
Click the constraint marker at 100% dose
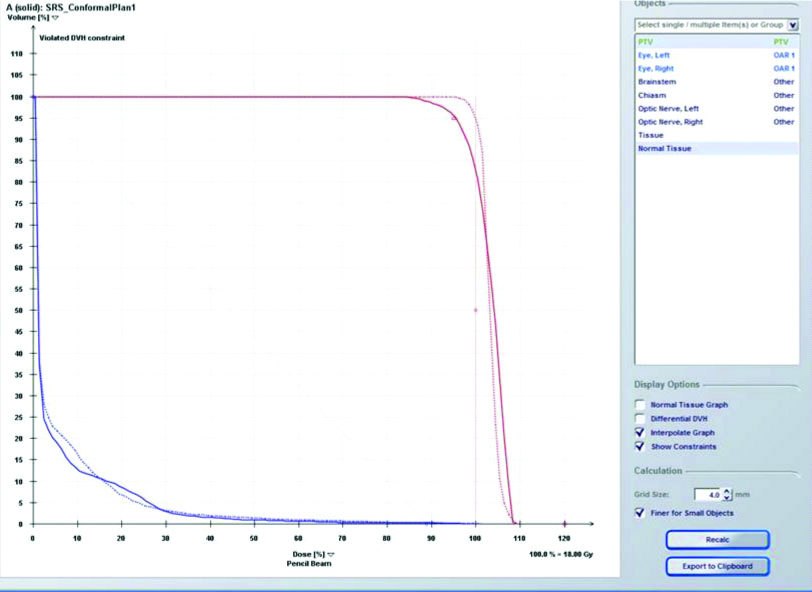(475, 310)
